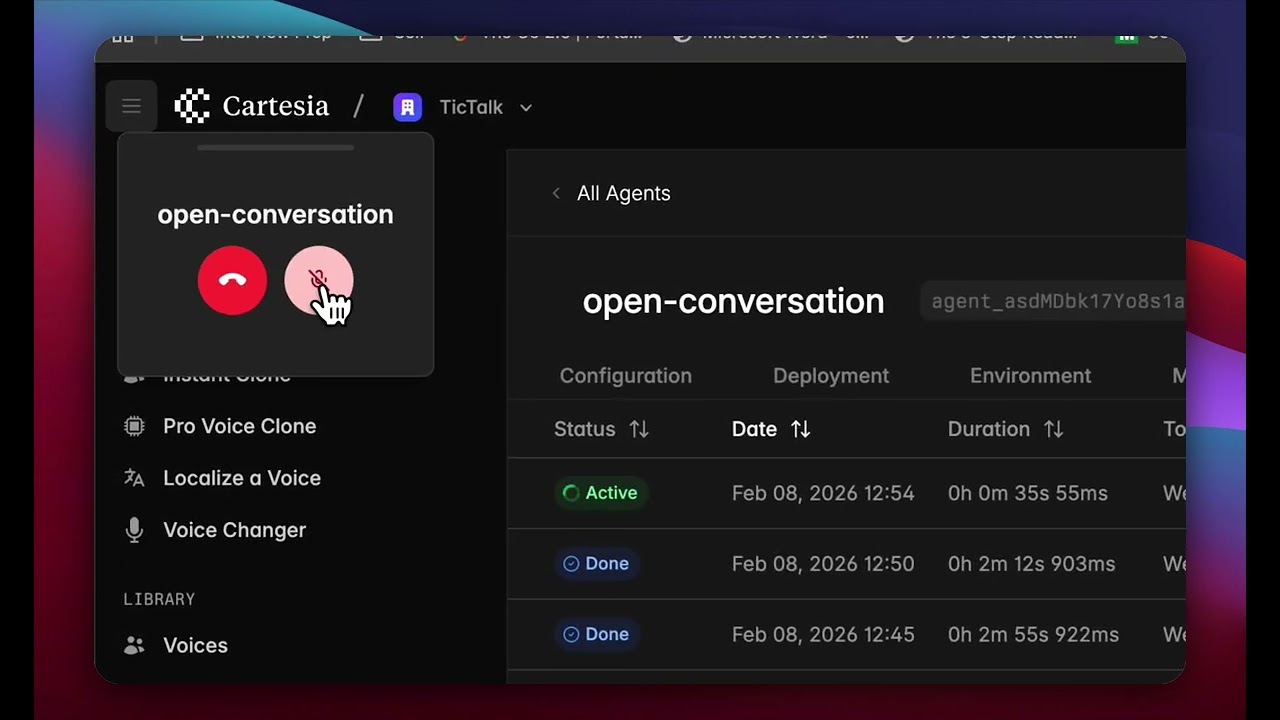This screenshot has height=720, width=1280.
Task: Select the Feb 08, 2026 12:54 date
Action: coord(823,493)
